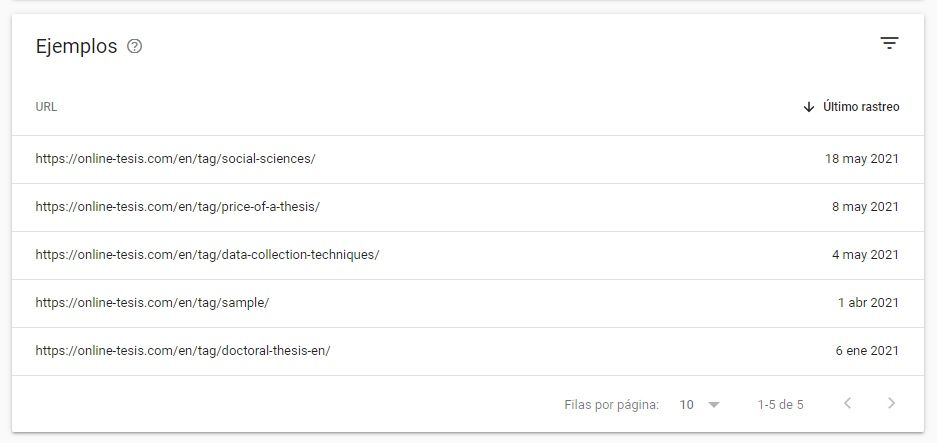The width and height of the screenshot is (937, 443).
Task: Open the price-of-a-thesis tag URL row
Action: coord(468,207)
